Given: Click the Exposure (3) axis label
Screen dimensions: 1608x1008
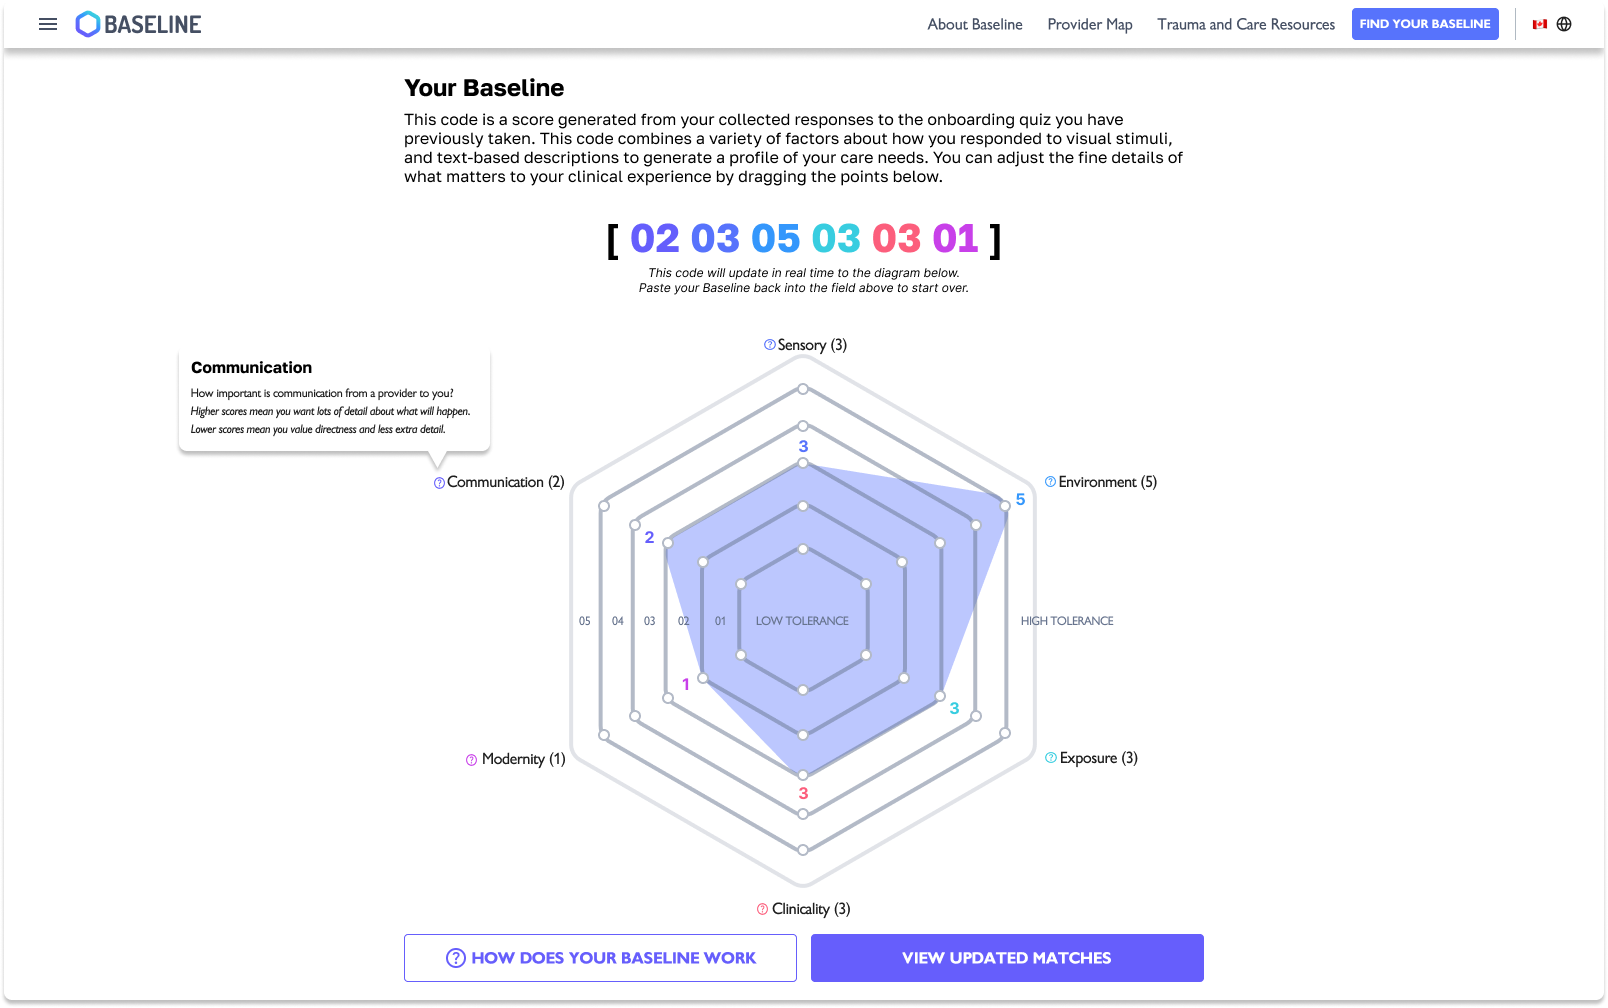Looking at the screenshot, I should coord(1099,758).
